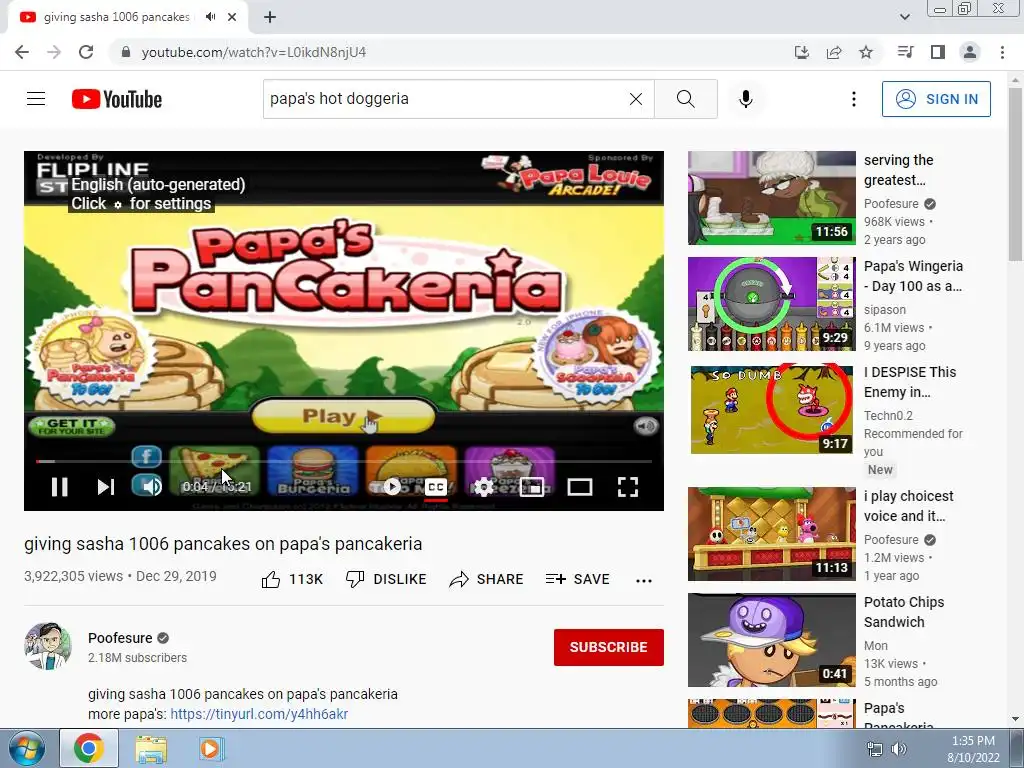Toggle the browser side panel

tap(938, 52)
